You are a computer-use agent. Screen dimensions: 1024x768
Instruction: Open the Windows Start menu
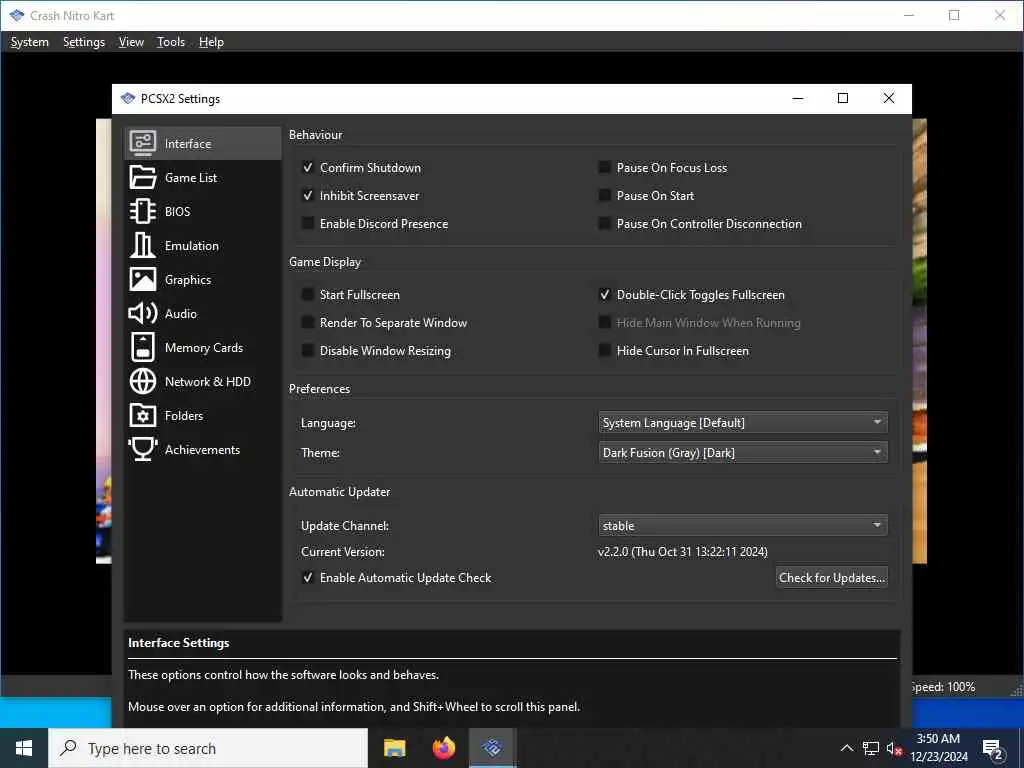pos(24,748)
